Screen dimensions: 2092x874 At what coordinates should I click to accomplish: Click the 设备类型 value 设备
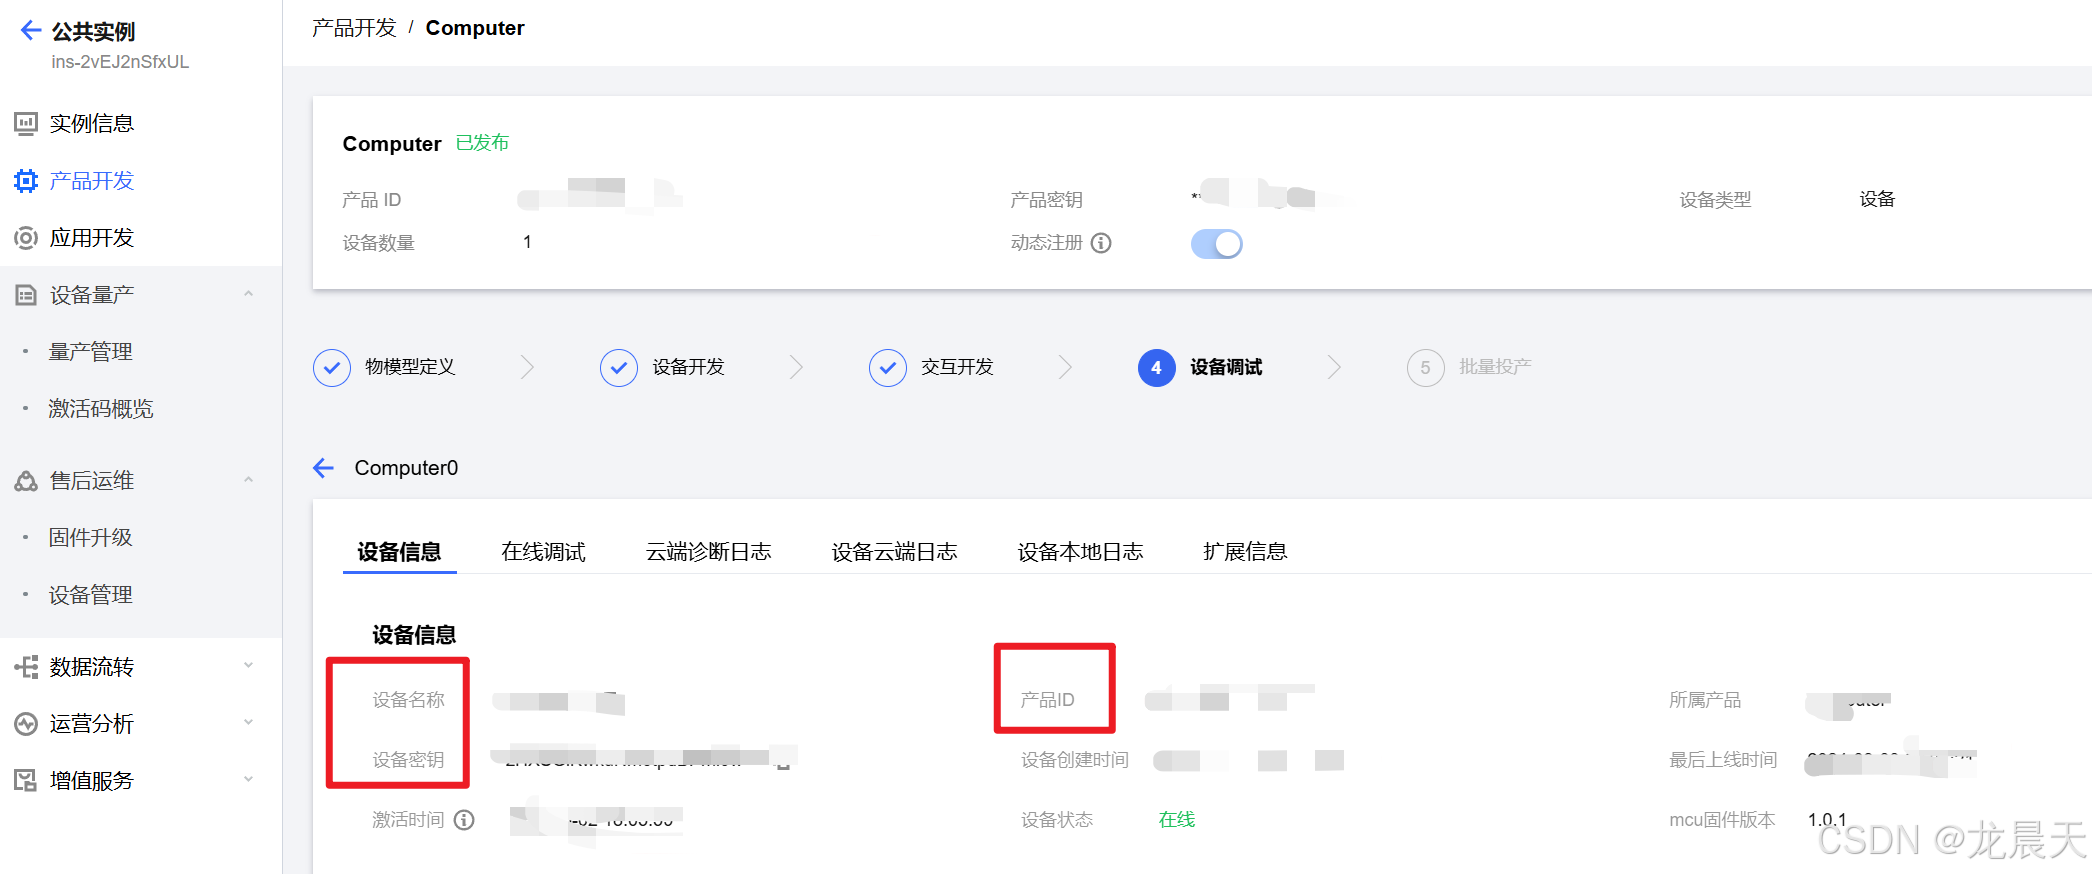point(1877,199)
